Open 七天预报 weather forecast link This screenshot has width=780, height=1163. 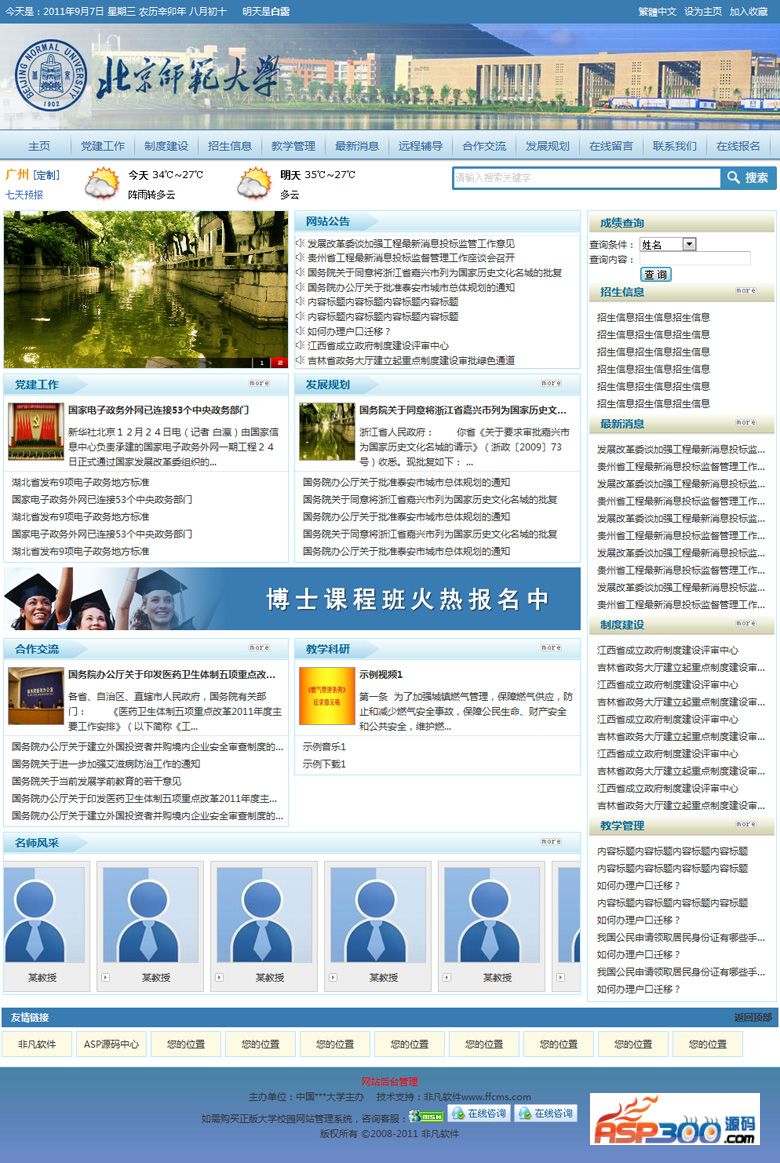click(24, 194)
